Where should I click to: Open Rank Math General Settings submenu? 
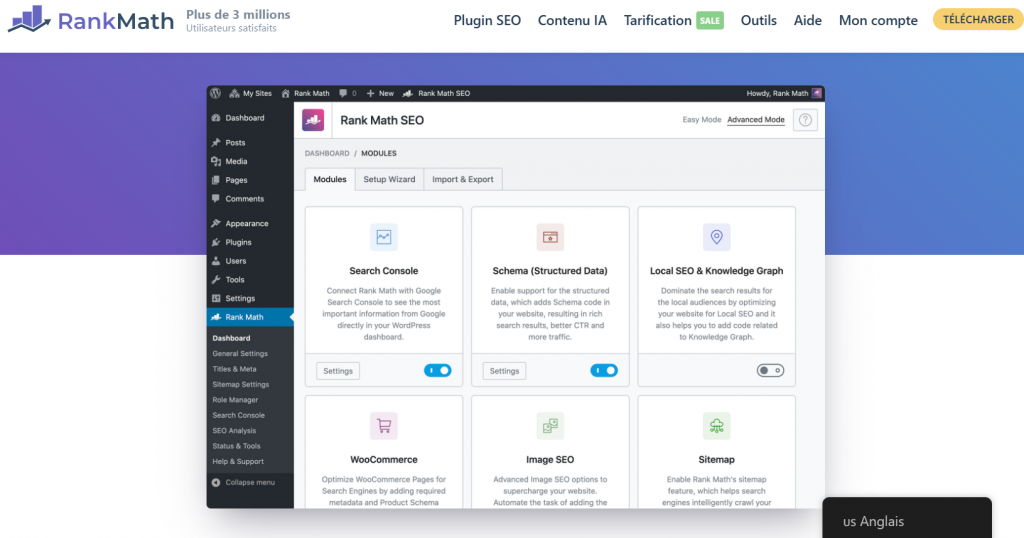tap(240, 354)
